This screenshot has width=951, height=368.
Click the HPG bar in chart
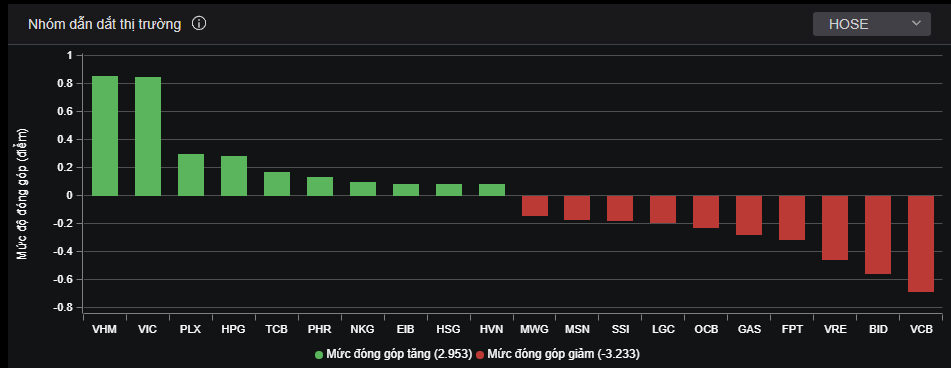234,176
